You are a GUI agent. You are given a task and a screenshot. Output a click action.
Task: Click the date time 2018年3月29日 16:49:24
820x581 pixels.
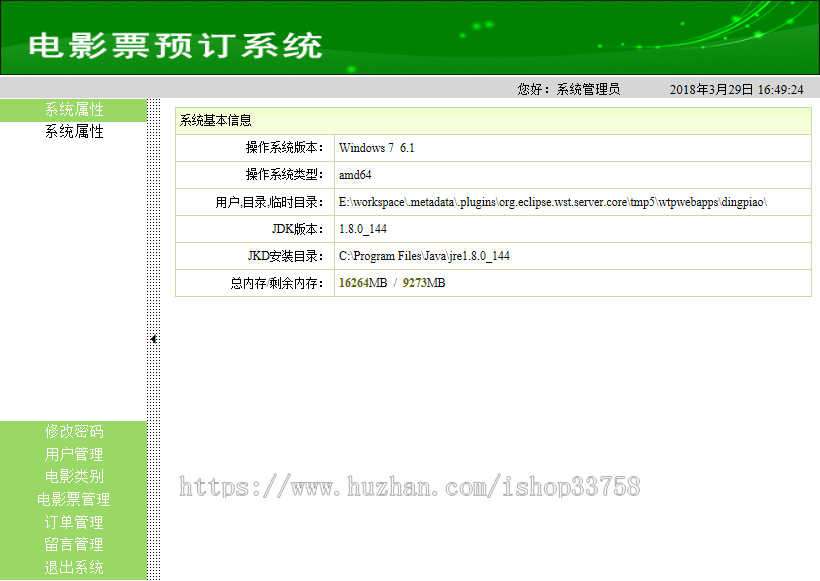coord(736,90)
